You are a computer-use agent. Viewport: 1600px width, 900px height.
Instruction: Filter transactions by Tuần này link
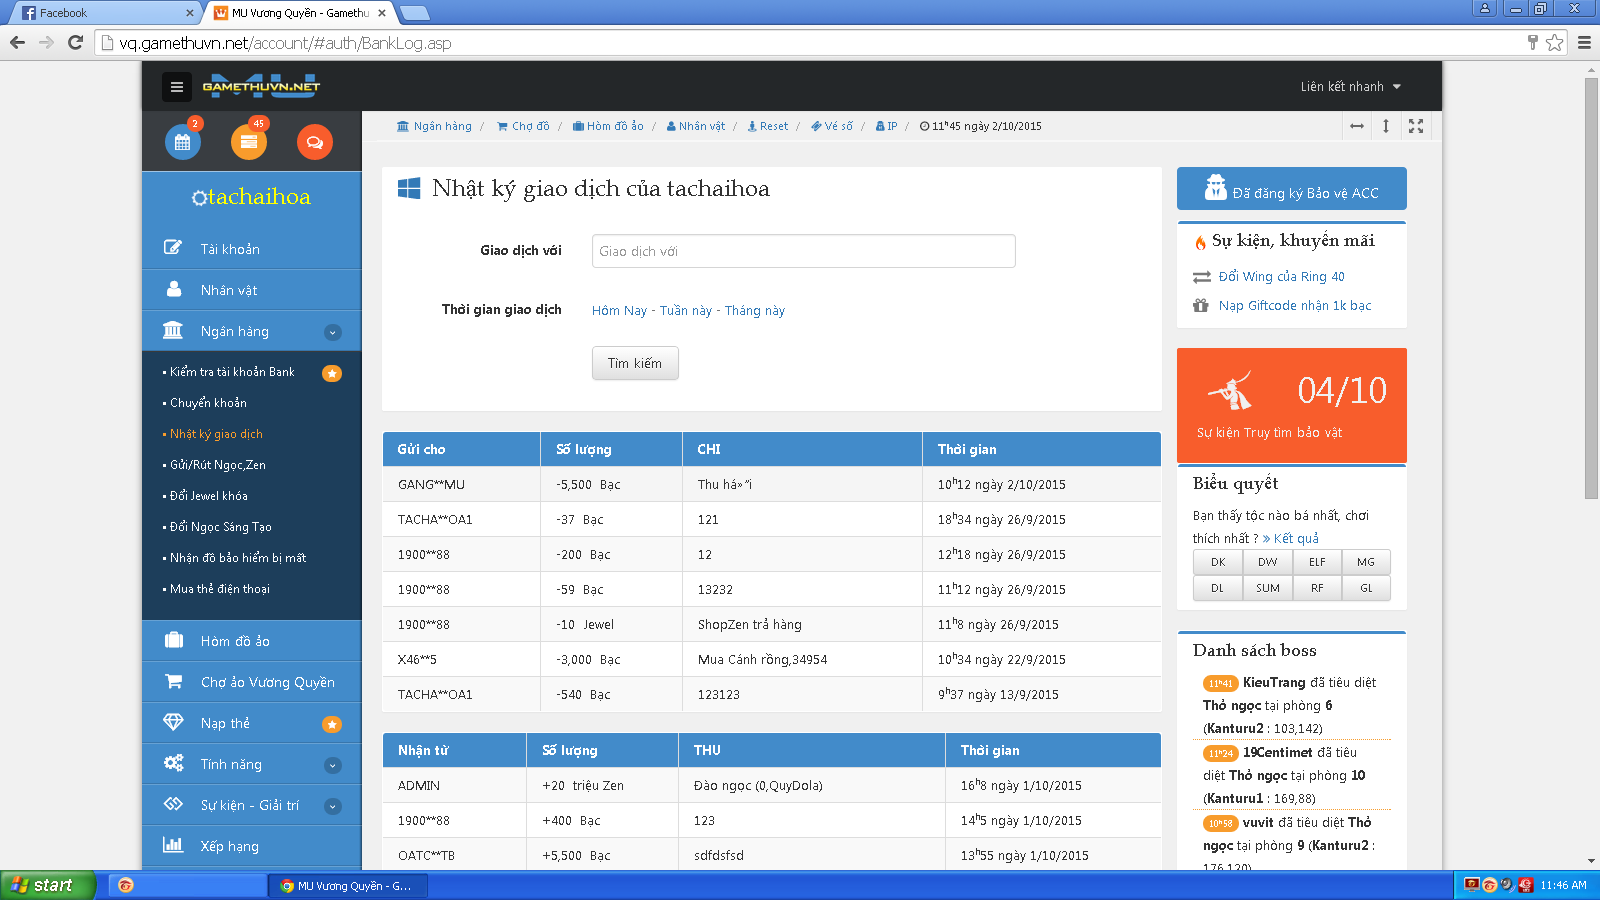(686, 311)
